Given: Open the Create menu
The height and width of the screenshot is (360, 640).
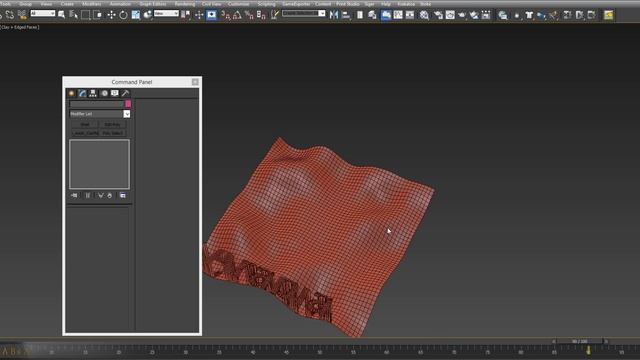Looking at the screenshot, I should pos(67,4).
